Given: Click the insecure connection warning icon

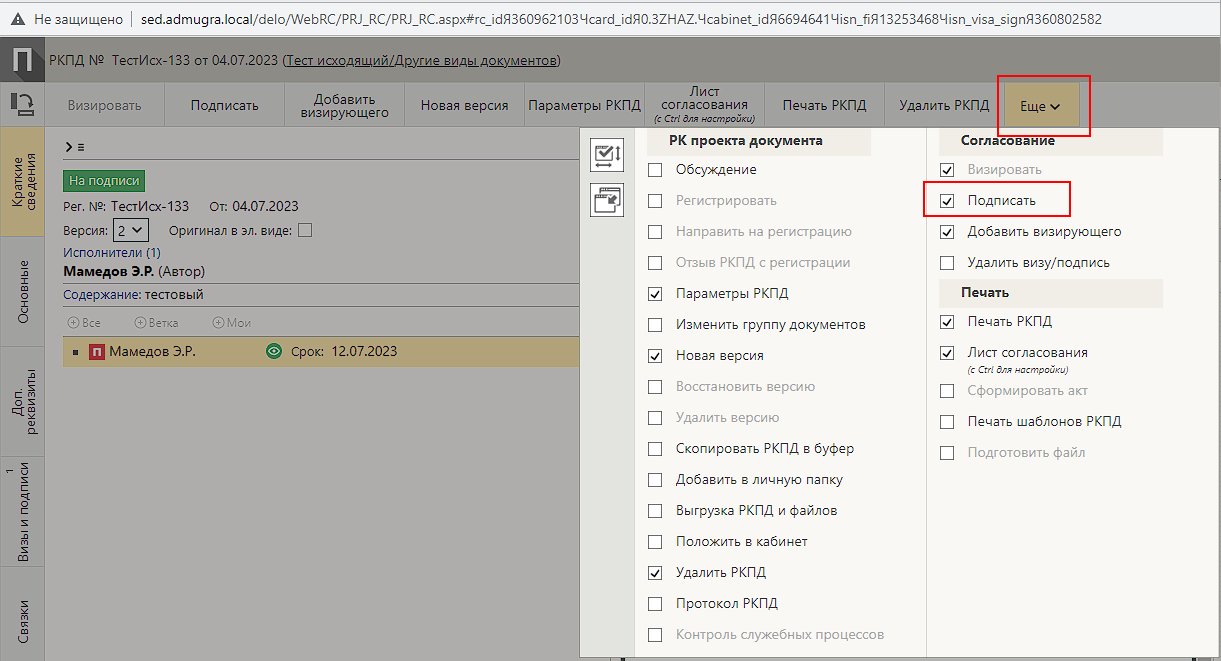Looking at the screenshot, I should (x=17, y=19).
